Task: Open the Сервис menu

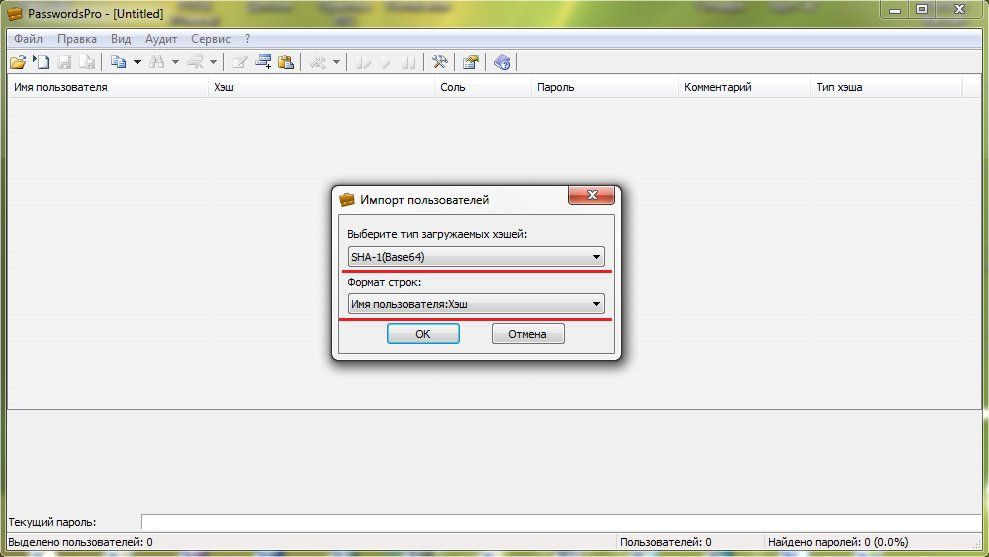Action: [x=211, y=39]
